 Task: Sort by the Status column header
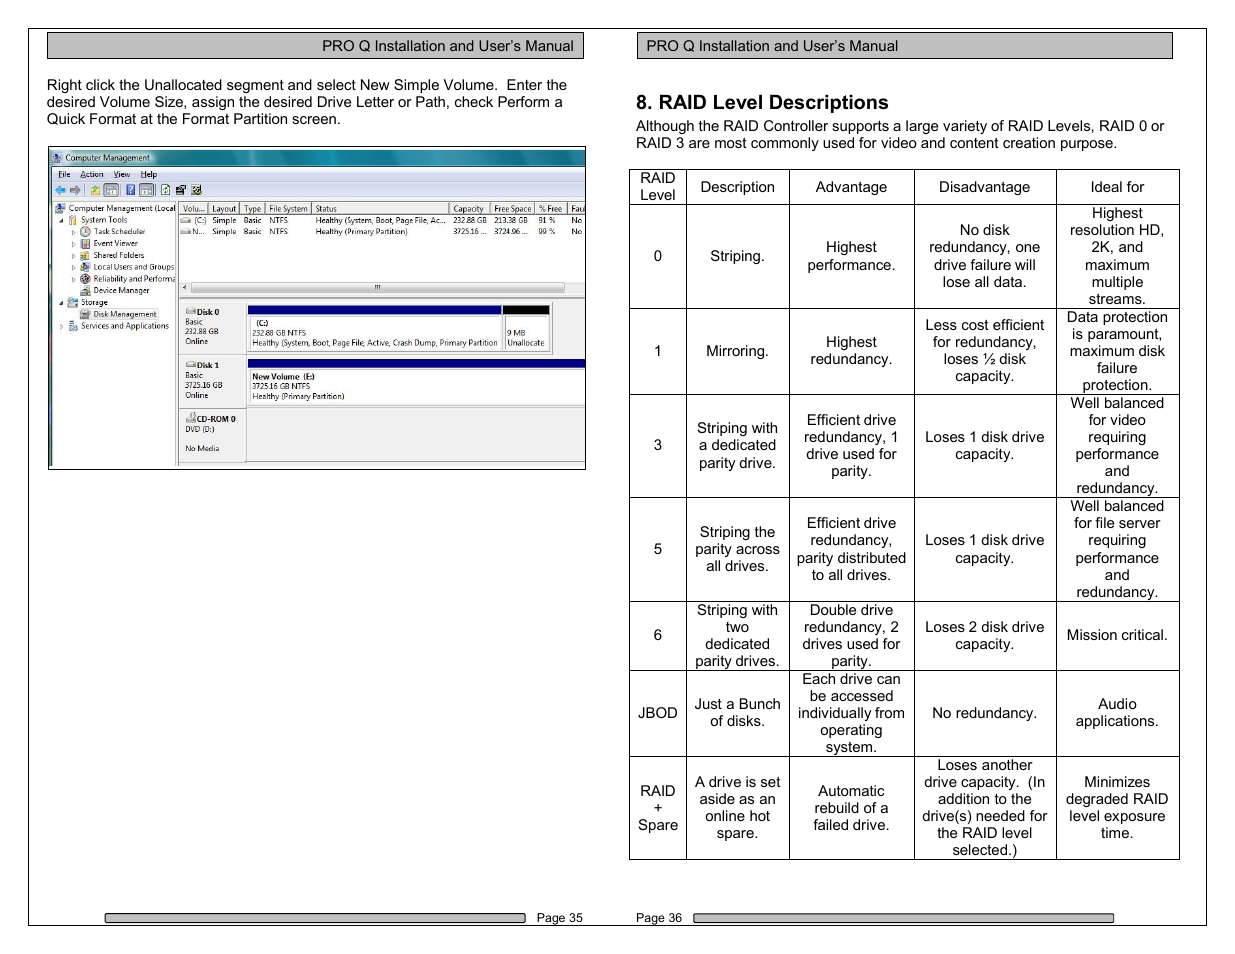(x=380, y=209)
